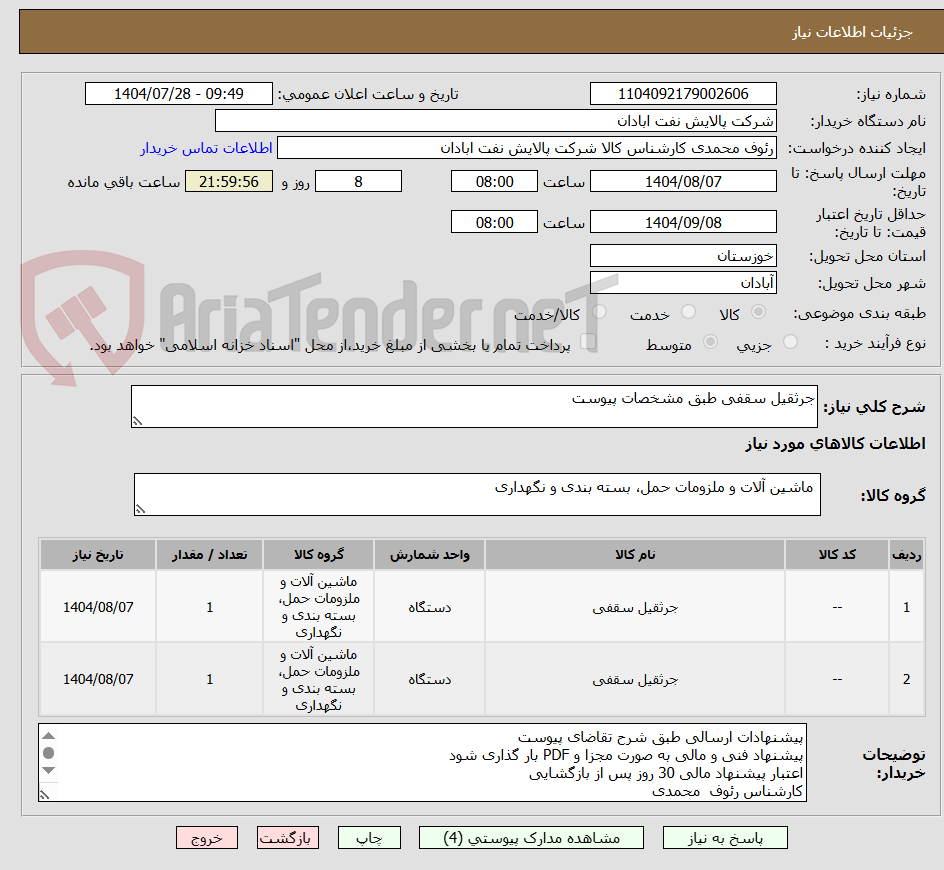Click the remaining days field showing 8
The width and height of the screenshot is (944, 870).
(x=358, y=181)
